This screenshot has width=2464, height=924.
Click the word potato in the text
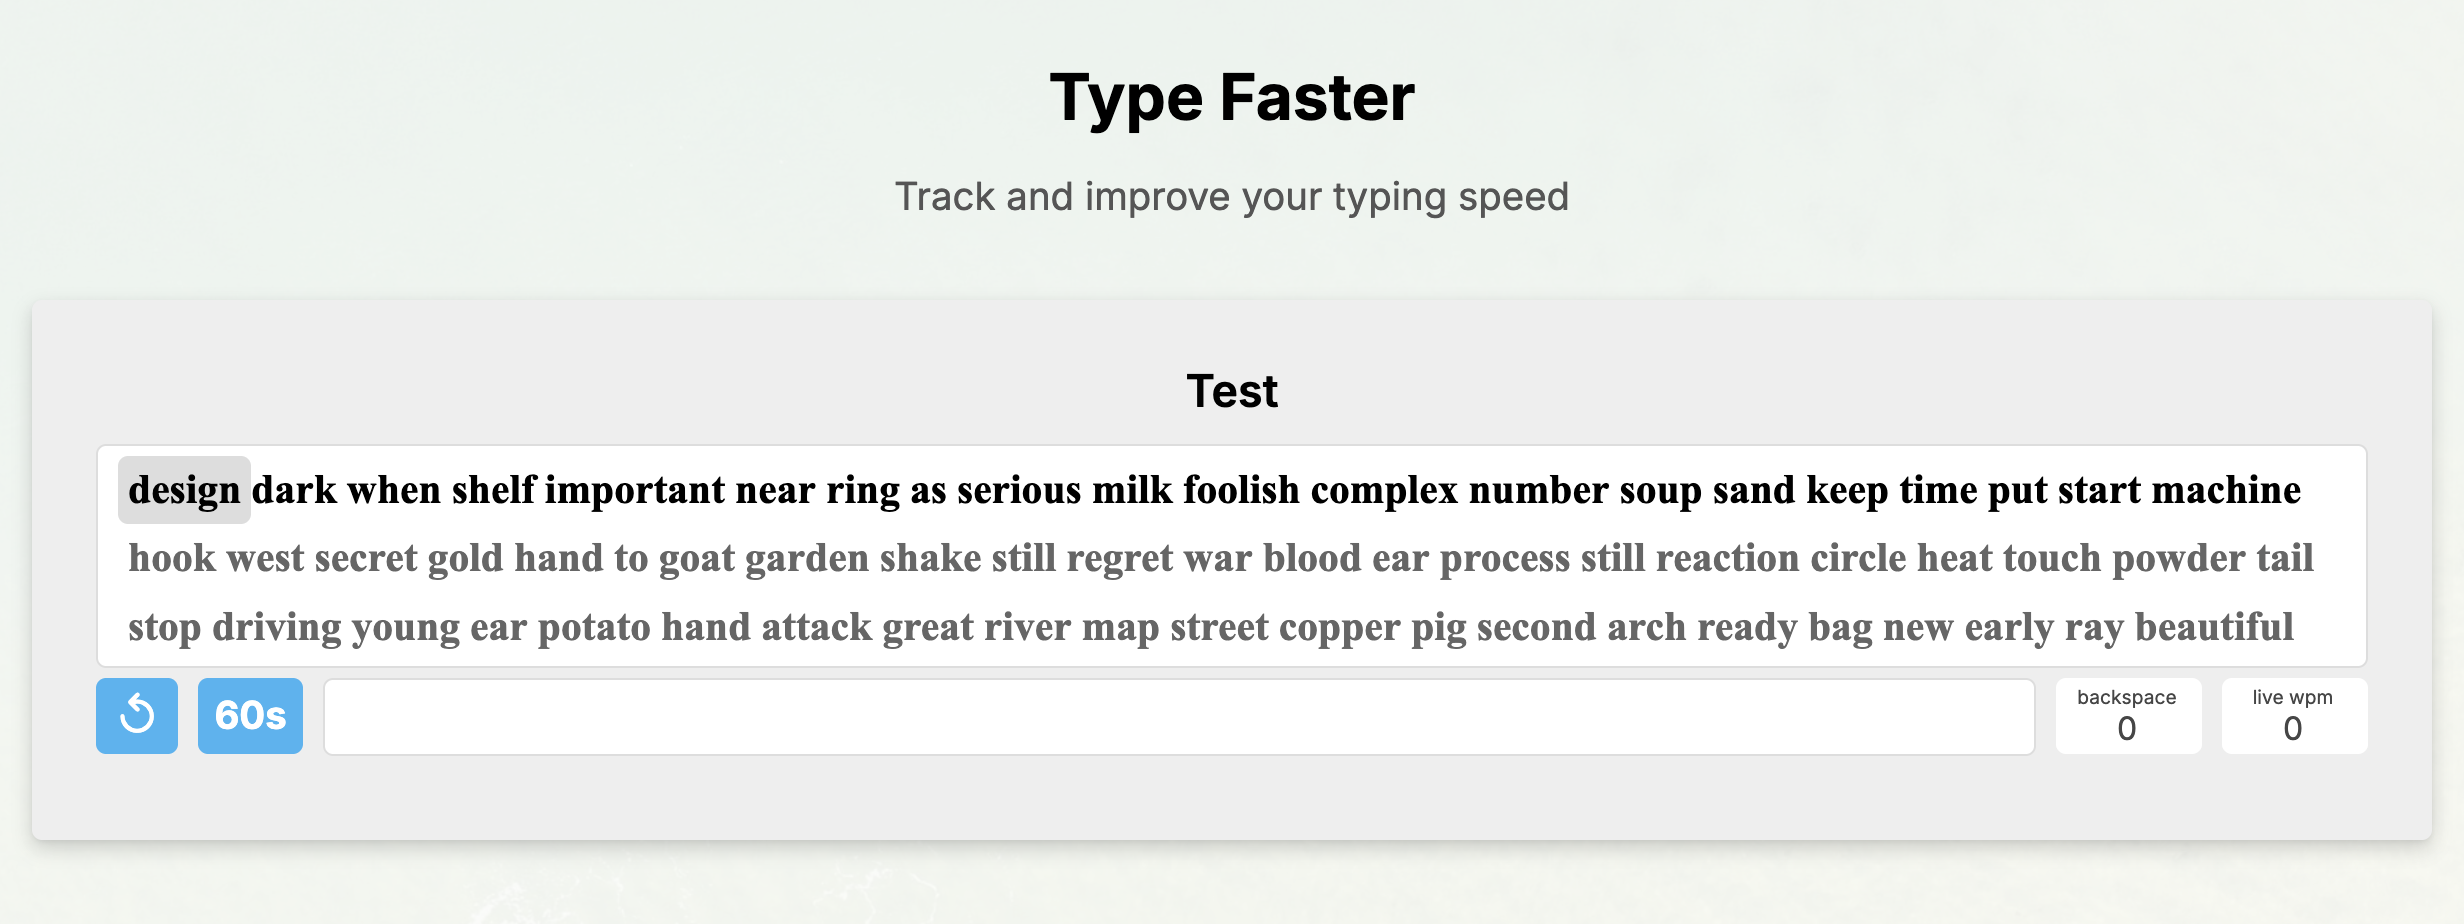pos(594,625)
